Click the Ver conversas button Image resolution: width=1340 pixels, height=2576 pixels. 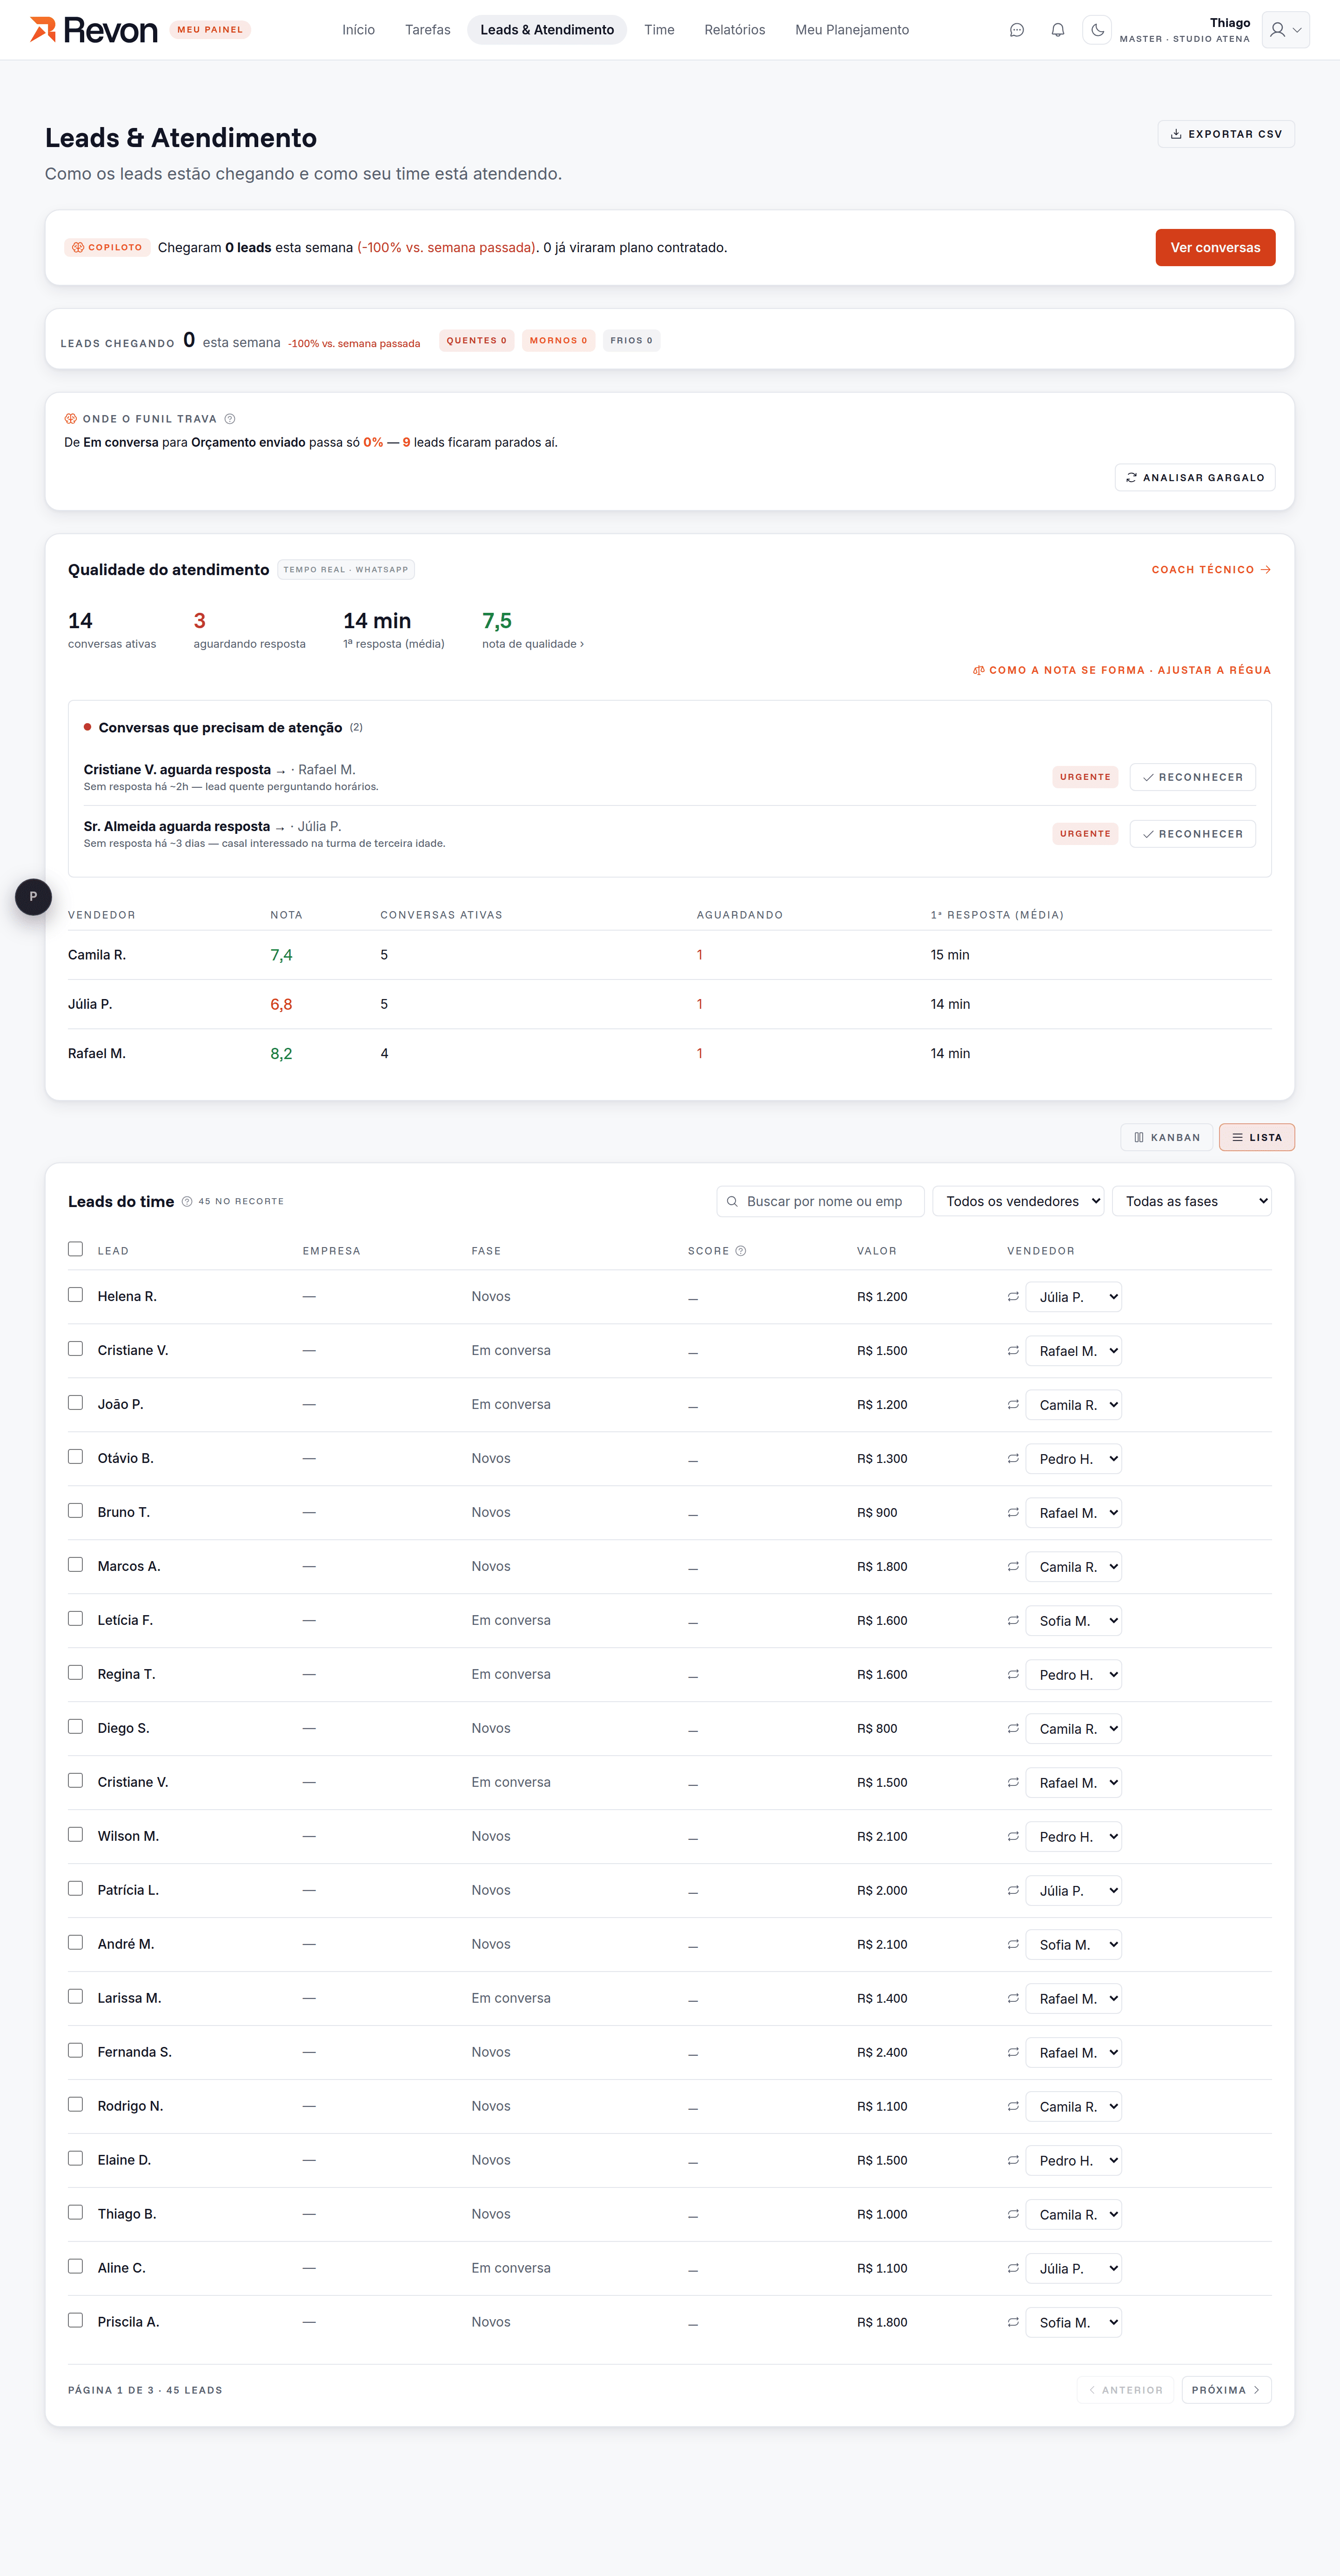point(1215,248)
